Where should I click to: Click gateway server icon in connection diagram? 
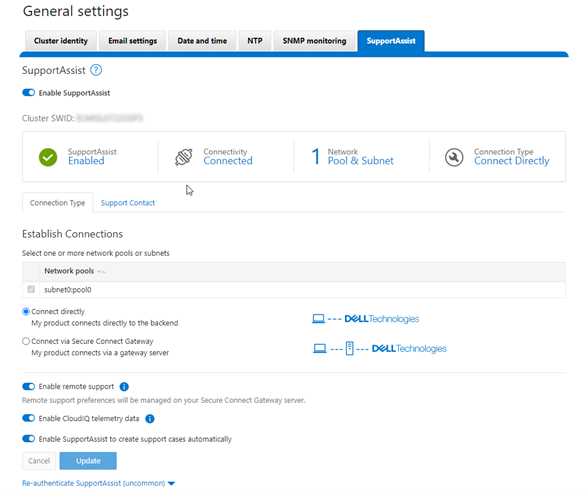[349, 348]
